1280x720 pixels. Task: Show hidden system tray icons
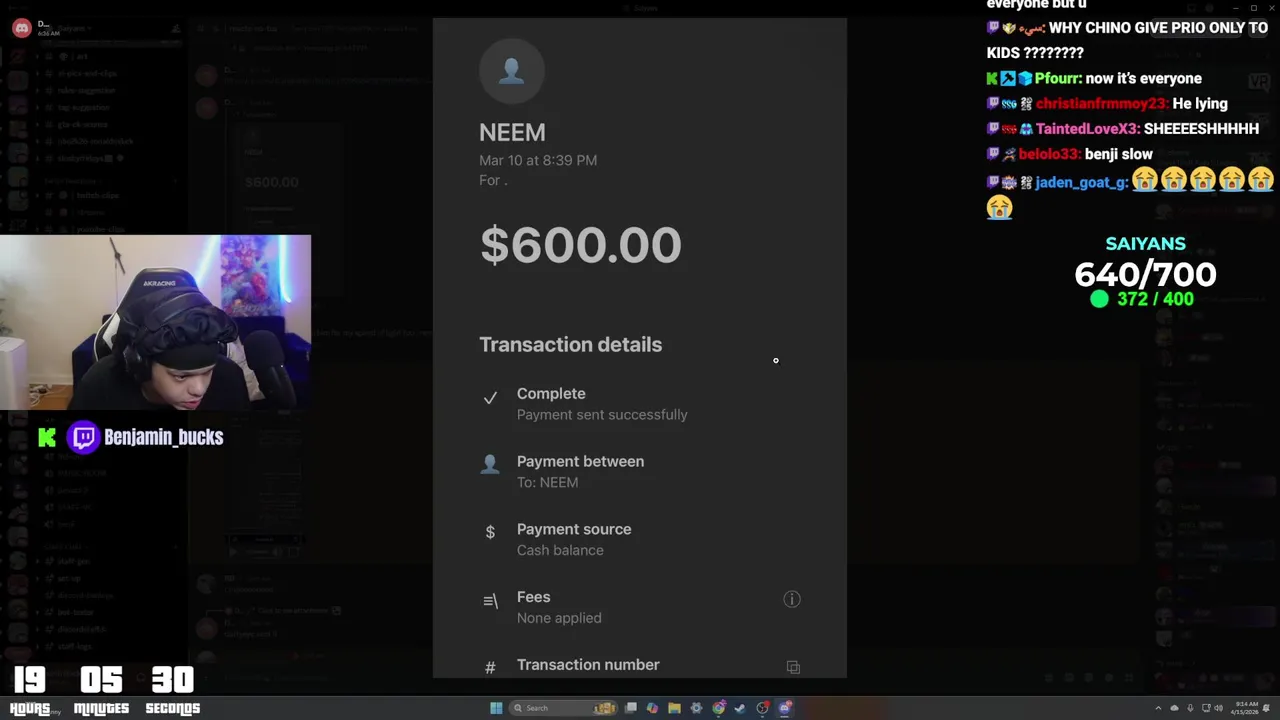click(1158, 708)
